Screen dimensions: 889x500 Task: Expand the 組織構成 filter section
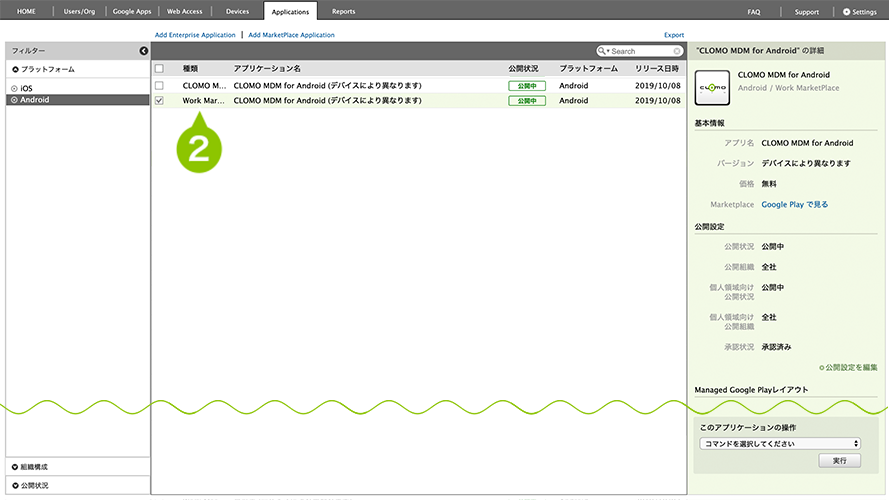[x=30, y=467]
